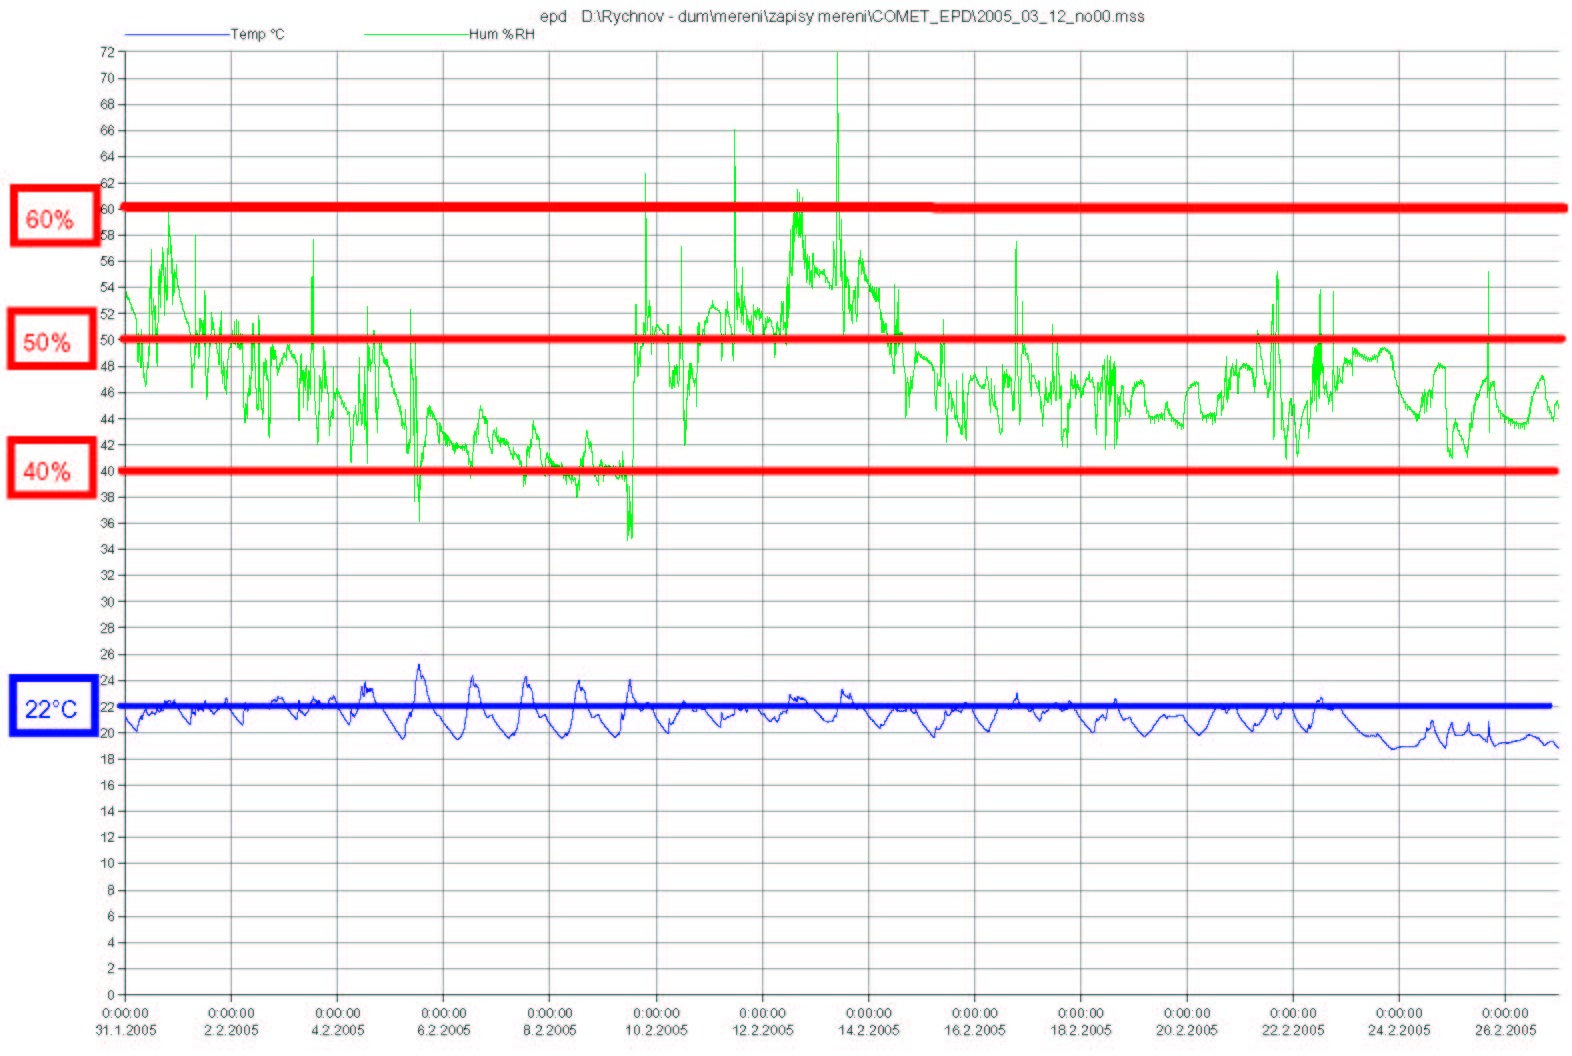Image resolution: width=1572 pixels, height=1056 pixels.
Task: Select the "Temp °C" legend label
Action: point(258,35)
